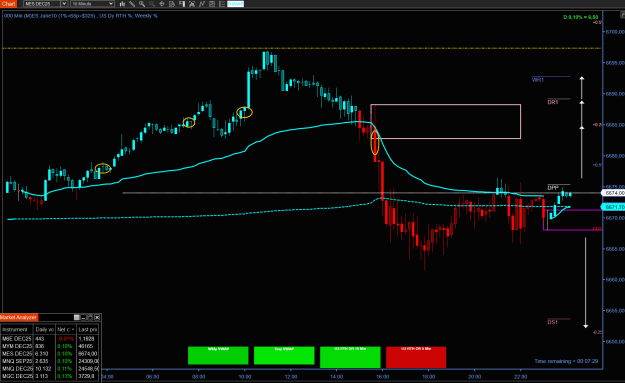Open the indicators icon in toolbar
625x383 pixels.
pyautogui.click(x=202, y=4)
